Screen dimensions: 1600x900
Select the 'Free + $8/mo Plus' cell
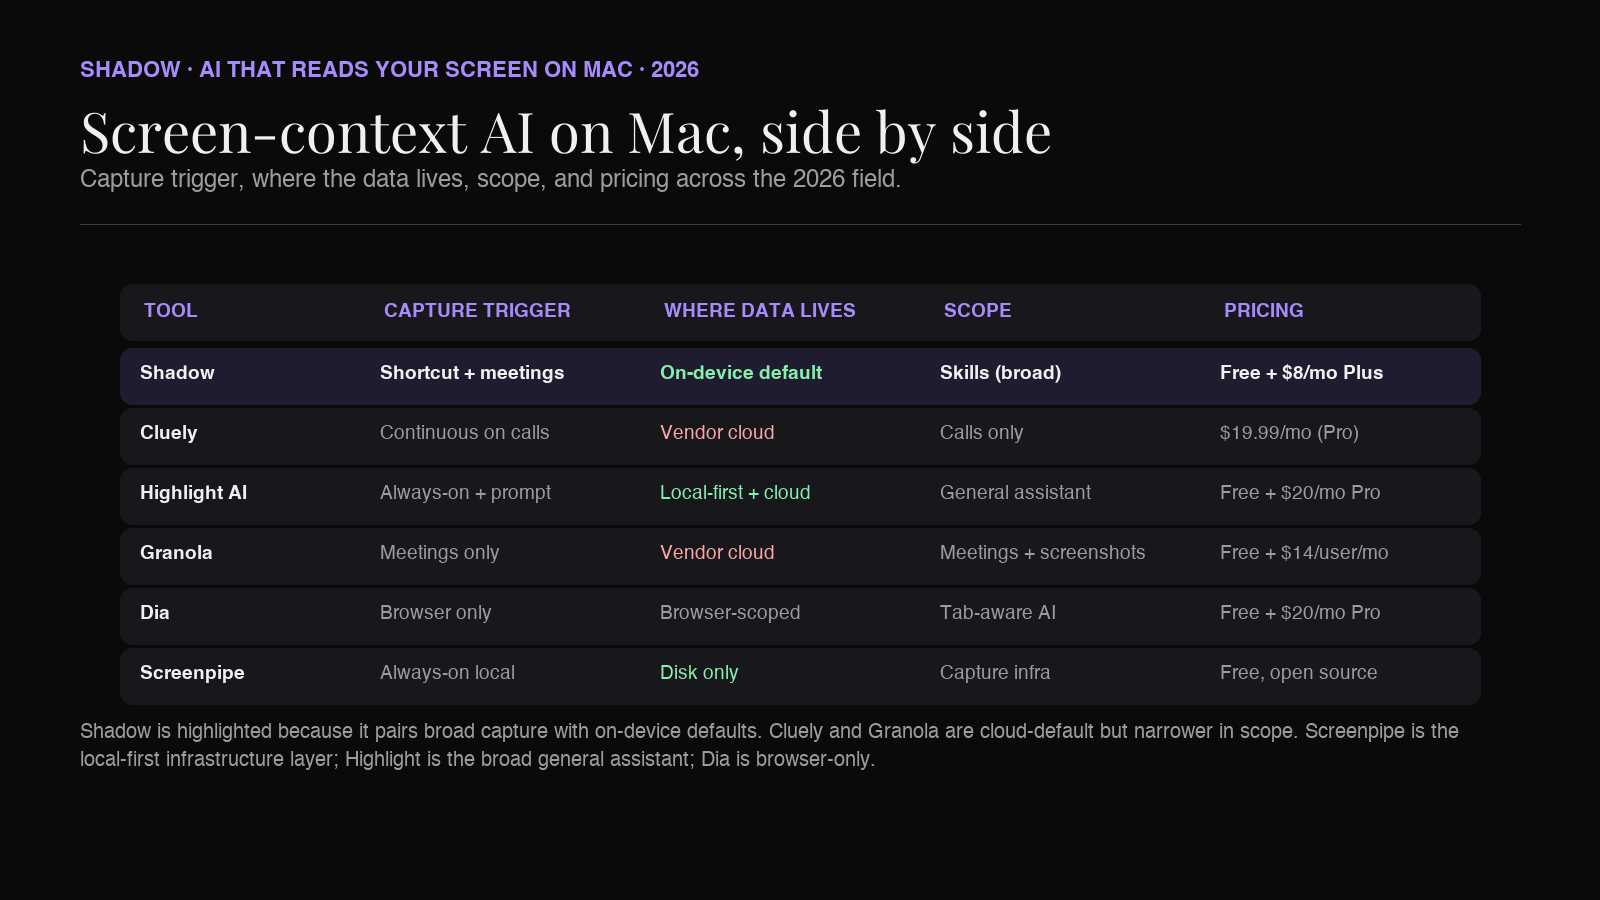tap(1301, 373)
